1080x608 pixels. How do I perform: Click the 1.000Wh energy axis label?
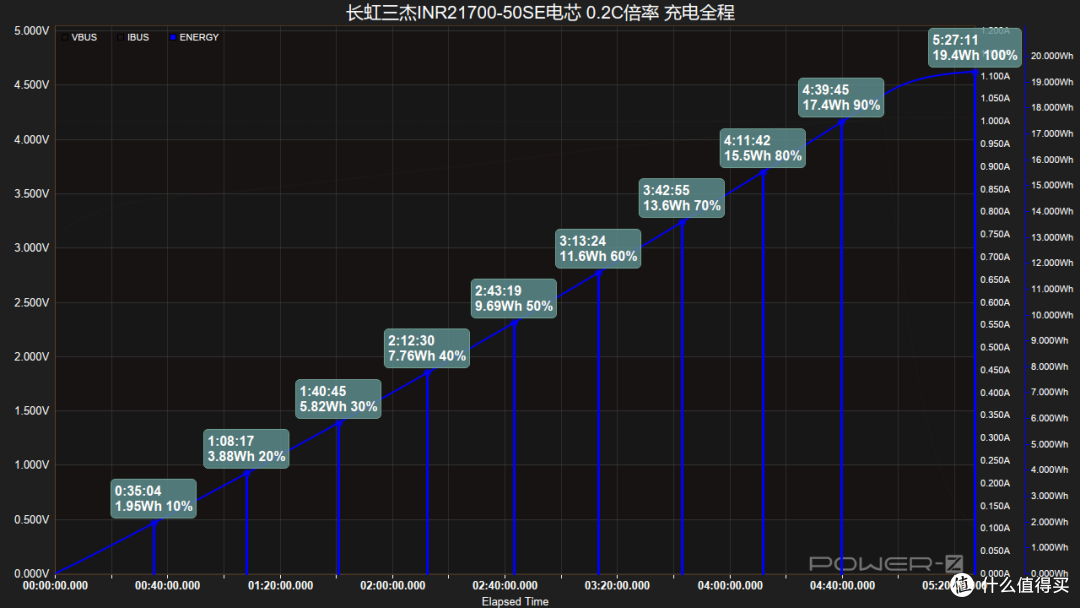[x=1050, y=547]
